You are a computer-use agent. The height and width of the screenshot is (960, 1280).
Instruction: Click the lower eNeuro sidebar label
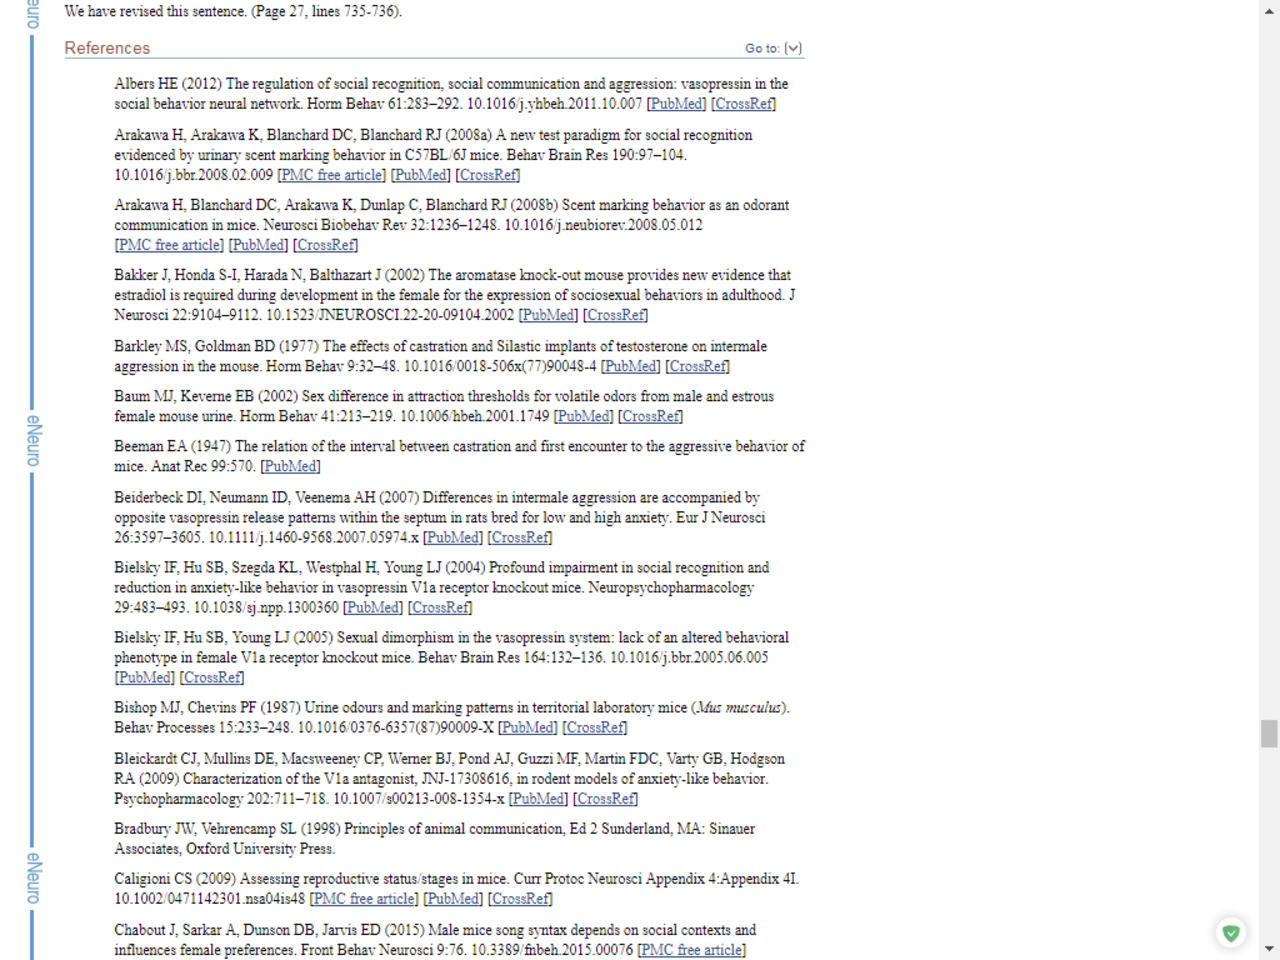pos(33,878)
